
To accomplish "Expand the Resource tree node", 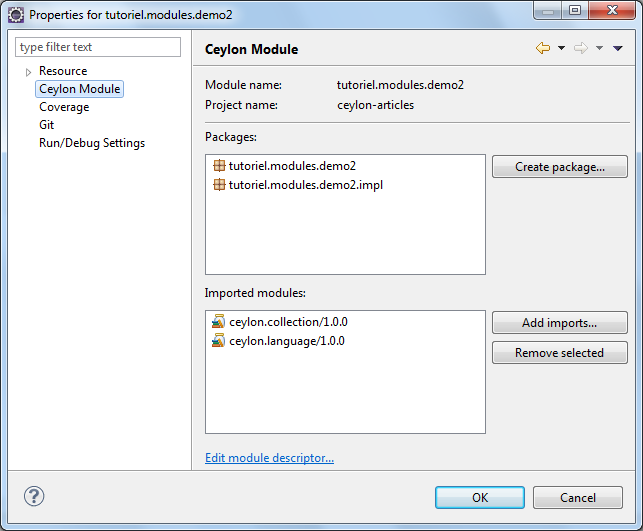I will (29, 72).
